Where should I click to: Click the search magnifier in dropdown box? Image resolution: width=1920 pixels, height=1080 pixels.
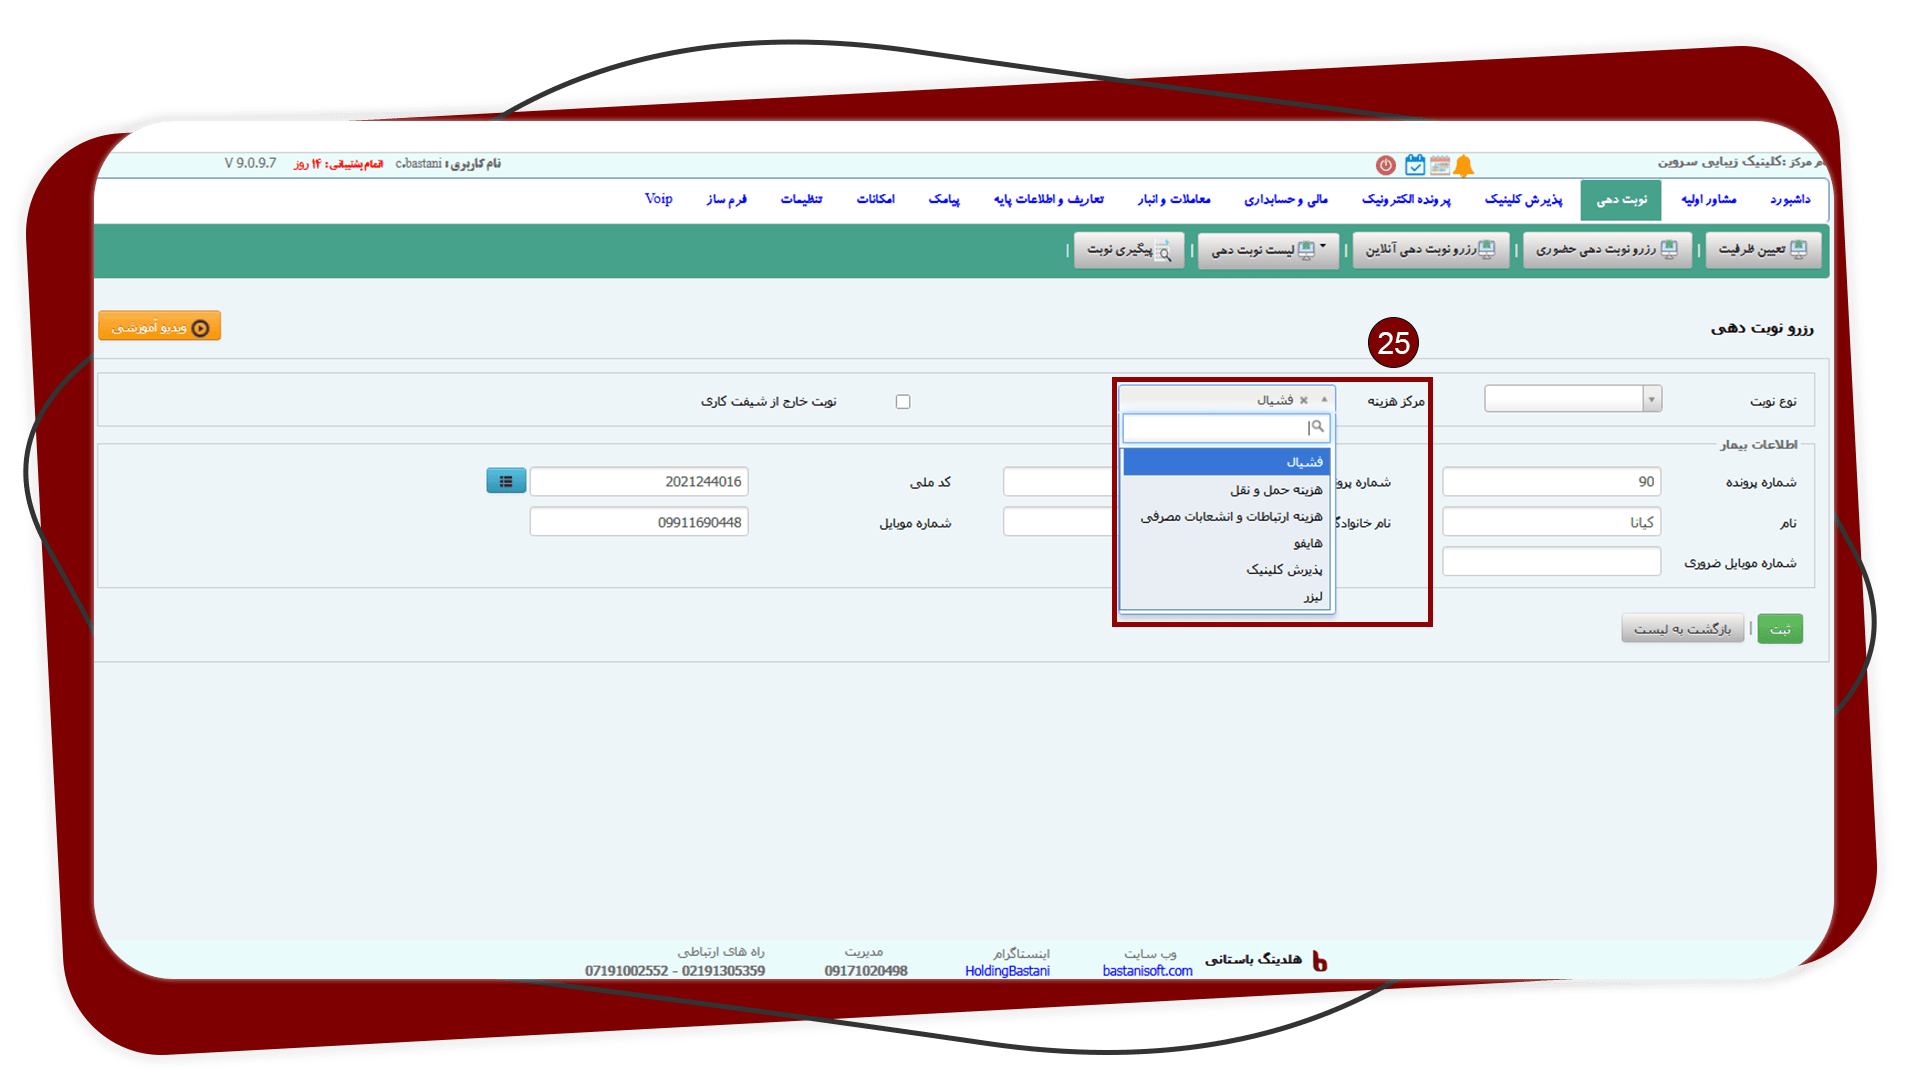(x=1318, y=427)
